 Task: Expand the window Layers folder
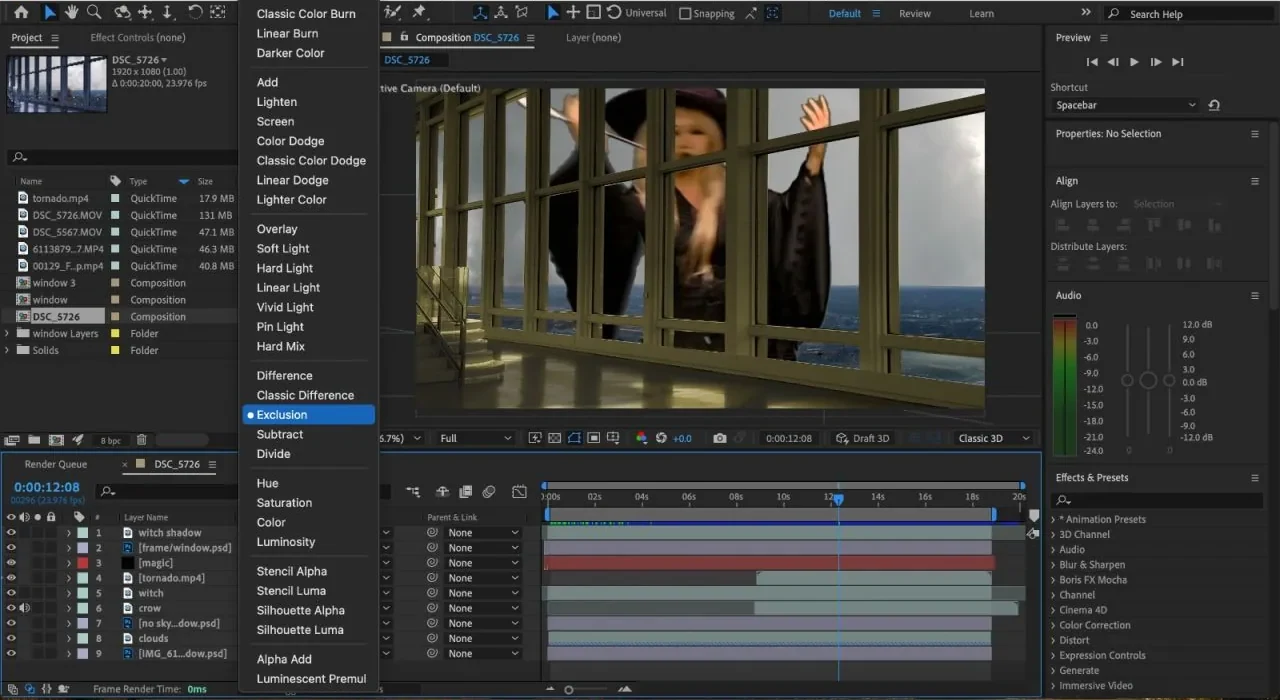[x=9, y=334]
